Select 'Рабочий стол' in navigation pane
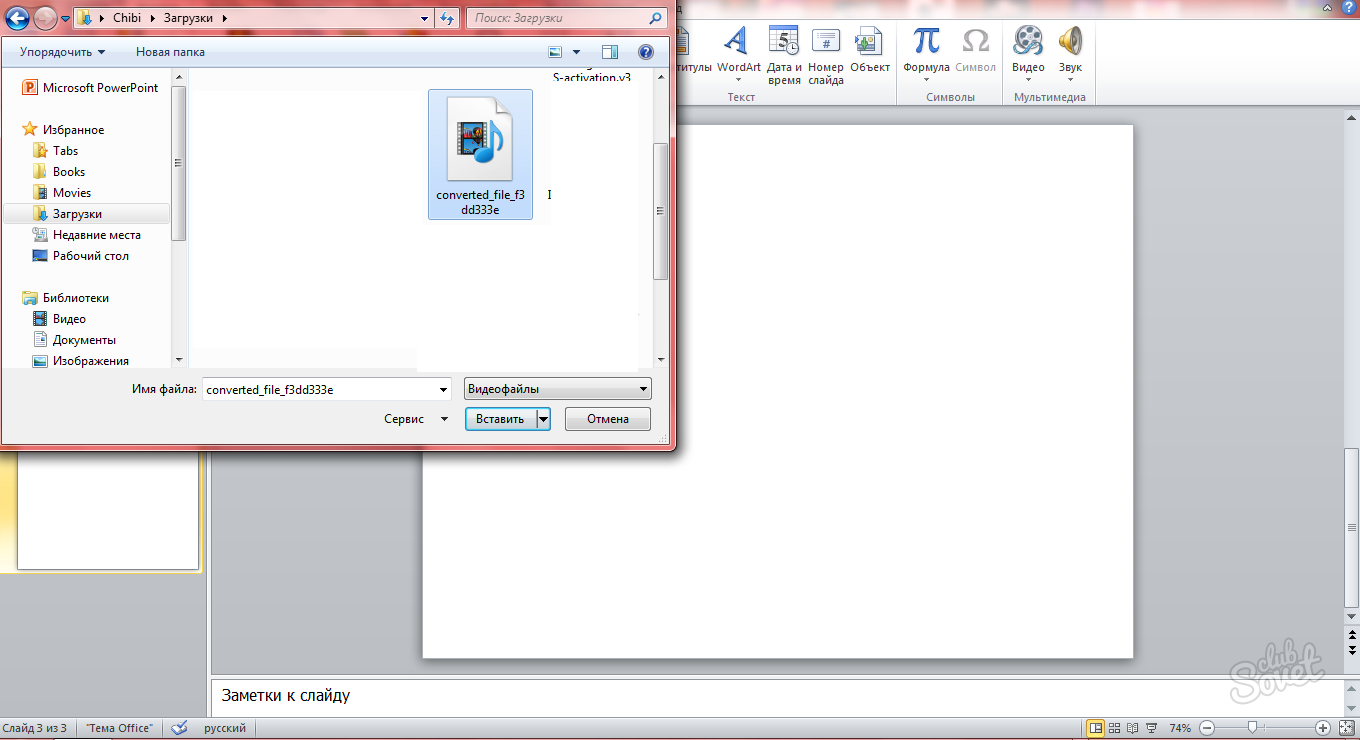 (x=80, y=256)
